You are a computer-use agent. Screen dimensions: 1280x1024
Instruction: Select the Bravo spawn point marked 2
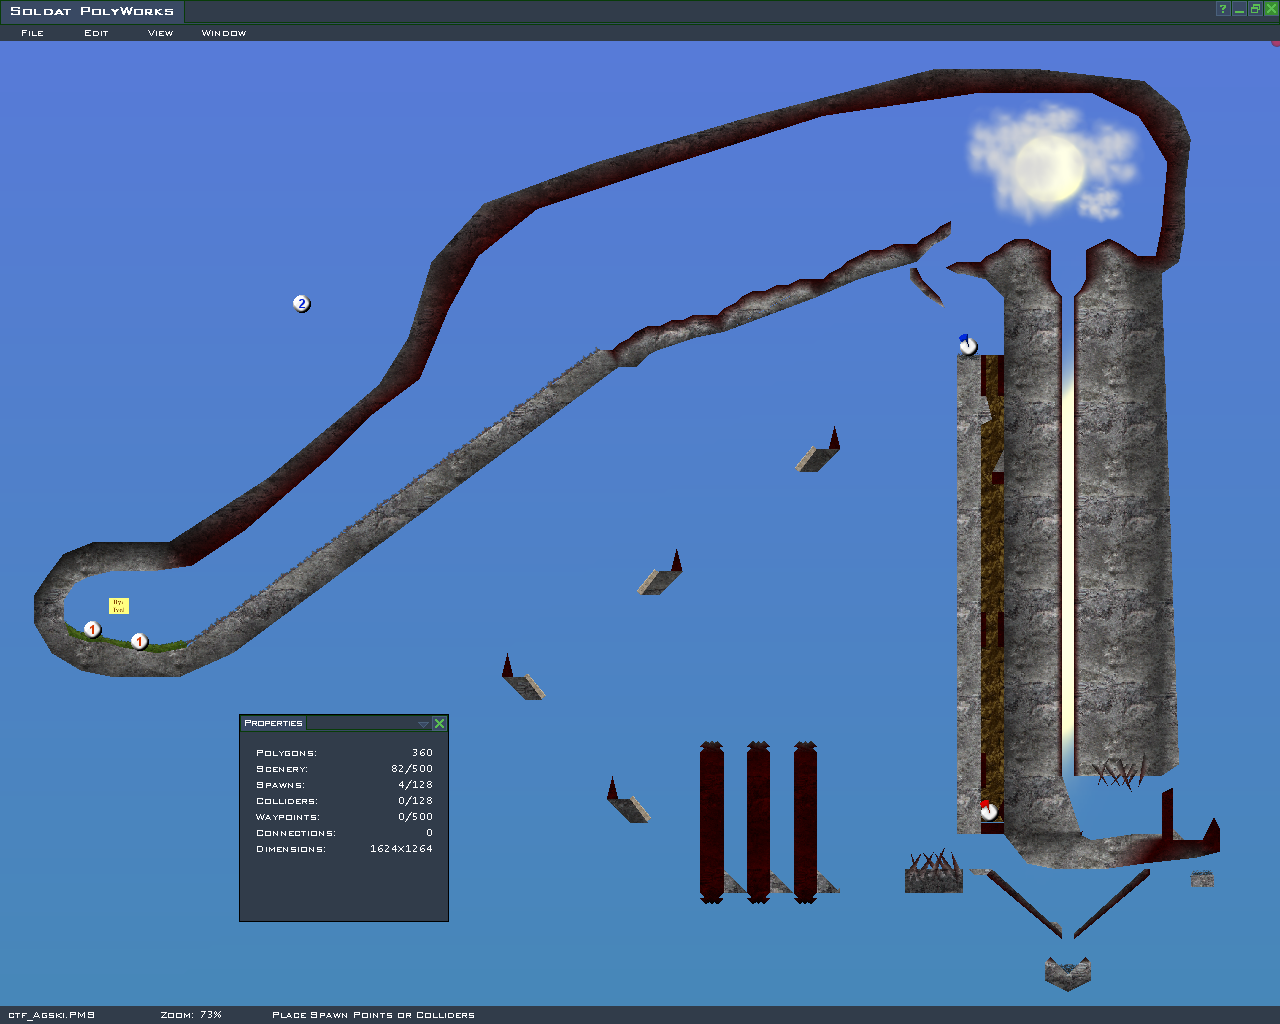[301, 304]
